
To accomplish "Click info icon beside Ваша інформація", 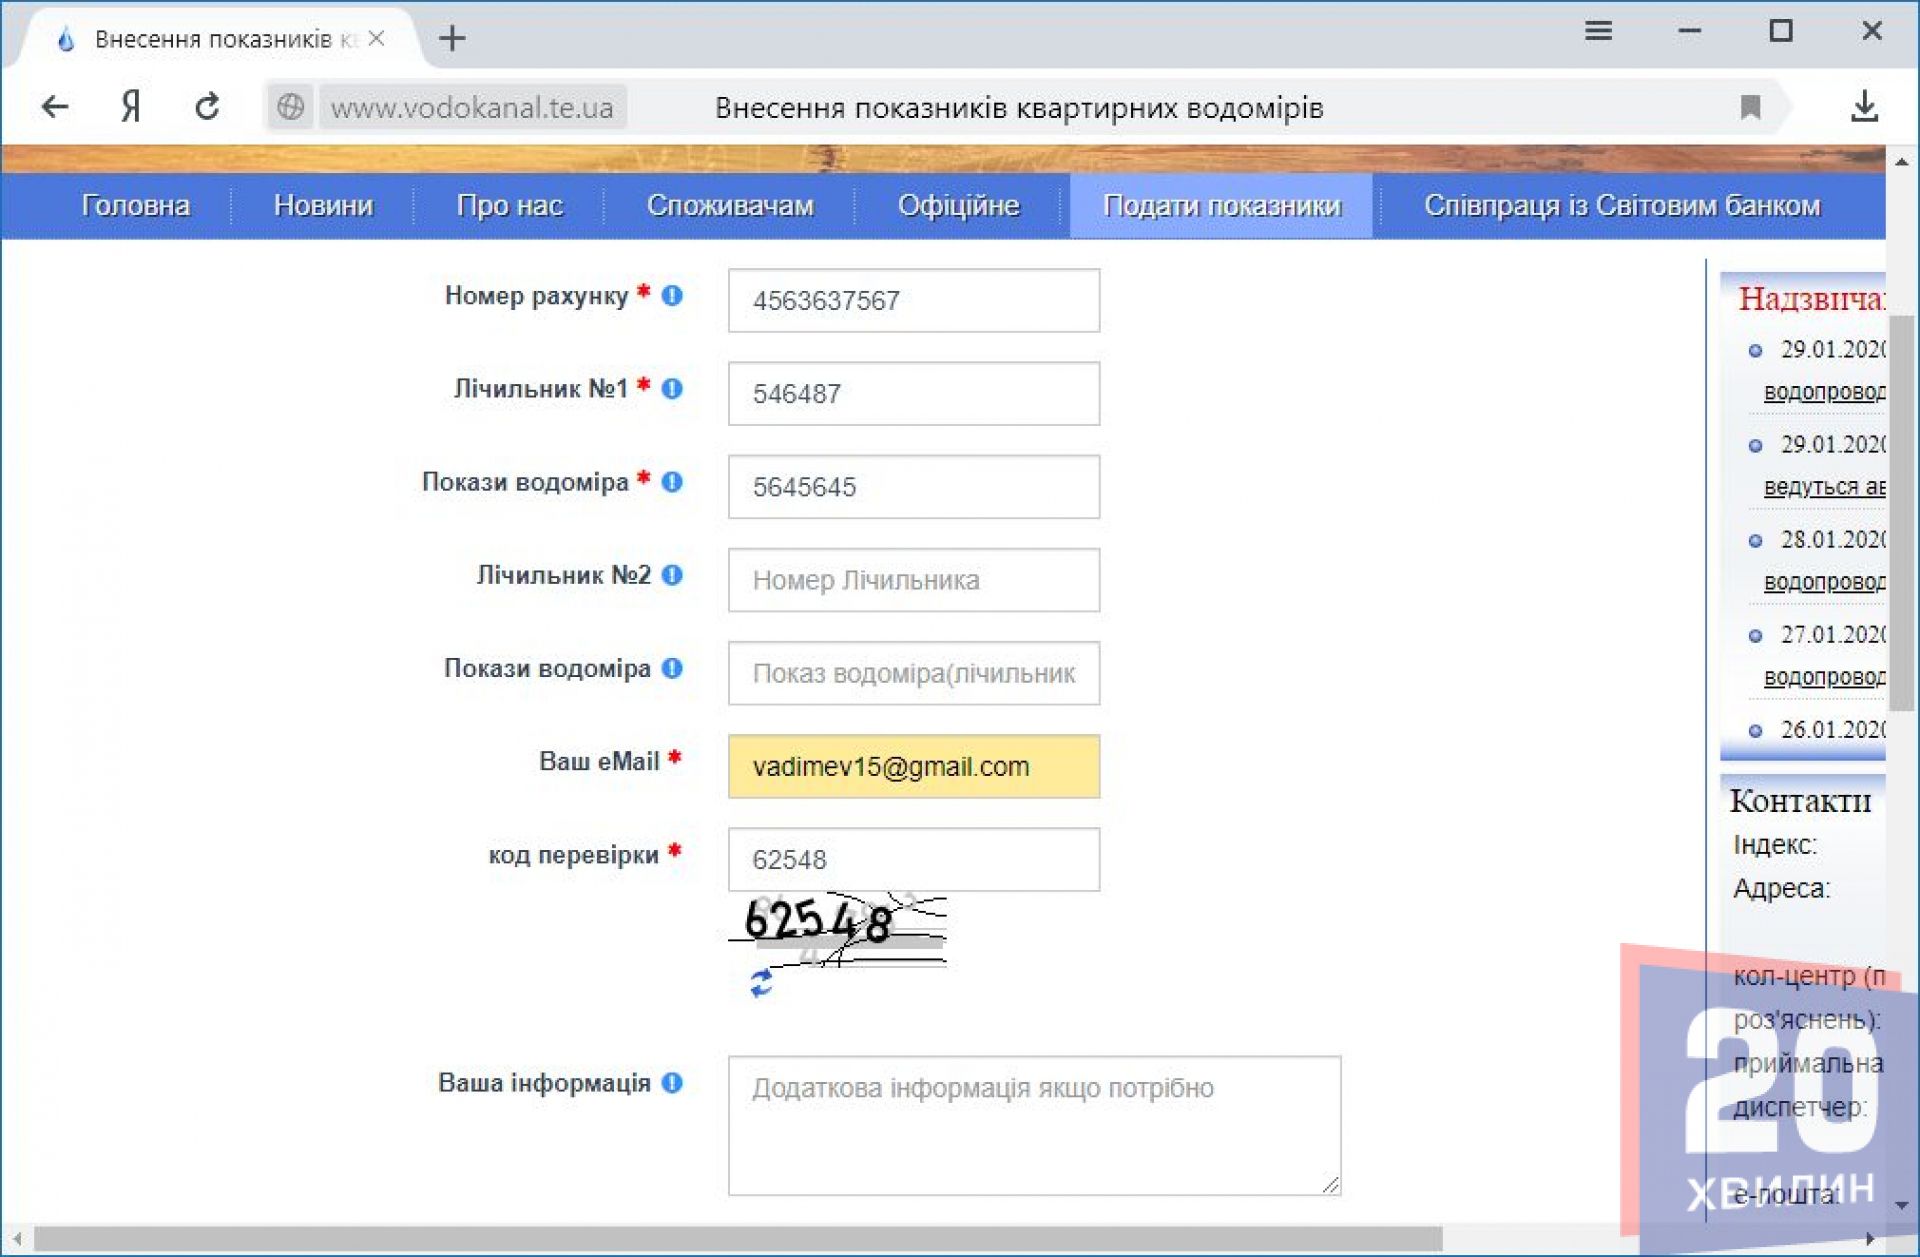I will pyautogui.click(x=672, y=1083).
